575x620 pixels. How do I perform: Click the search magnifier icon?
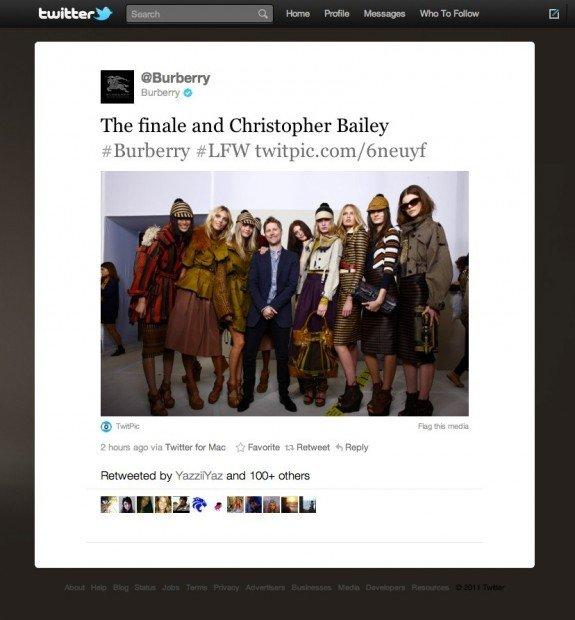pos(263,14)
